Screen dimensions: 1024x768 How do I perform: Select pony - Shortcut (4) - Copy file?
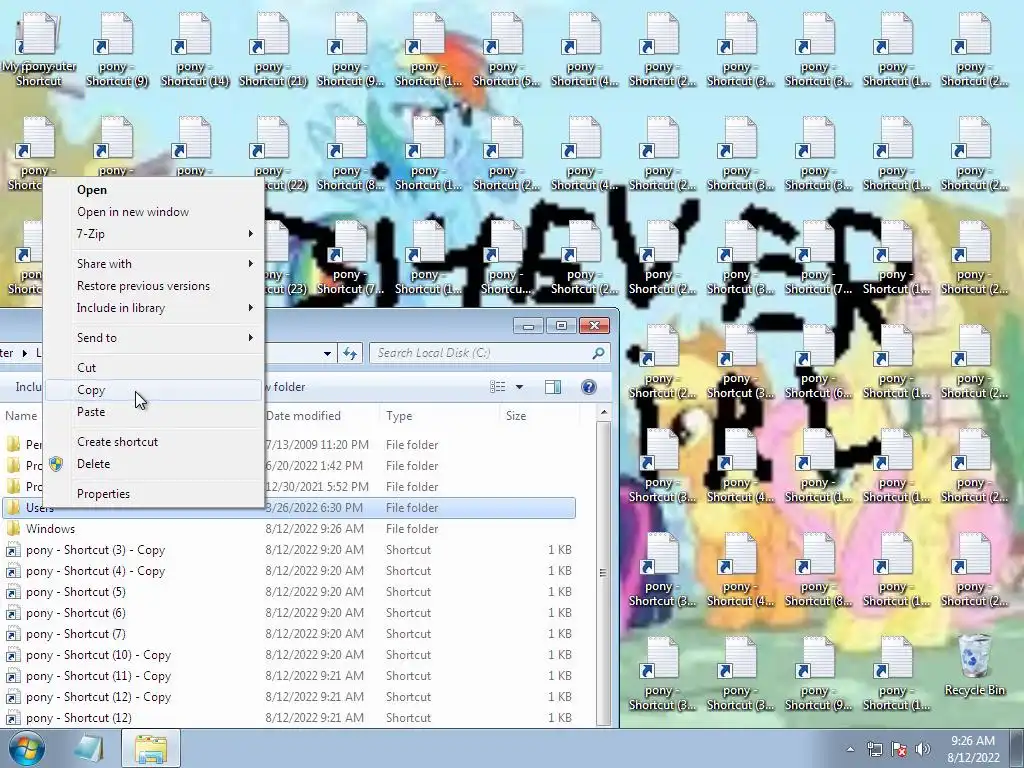click(288, 571)
